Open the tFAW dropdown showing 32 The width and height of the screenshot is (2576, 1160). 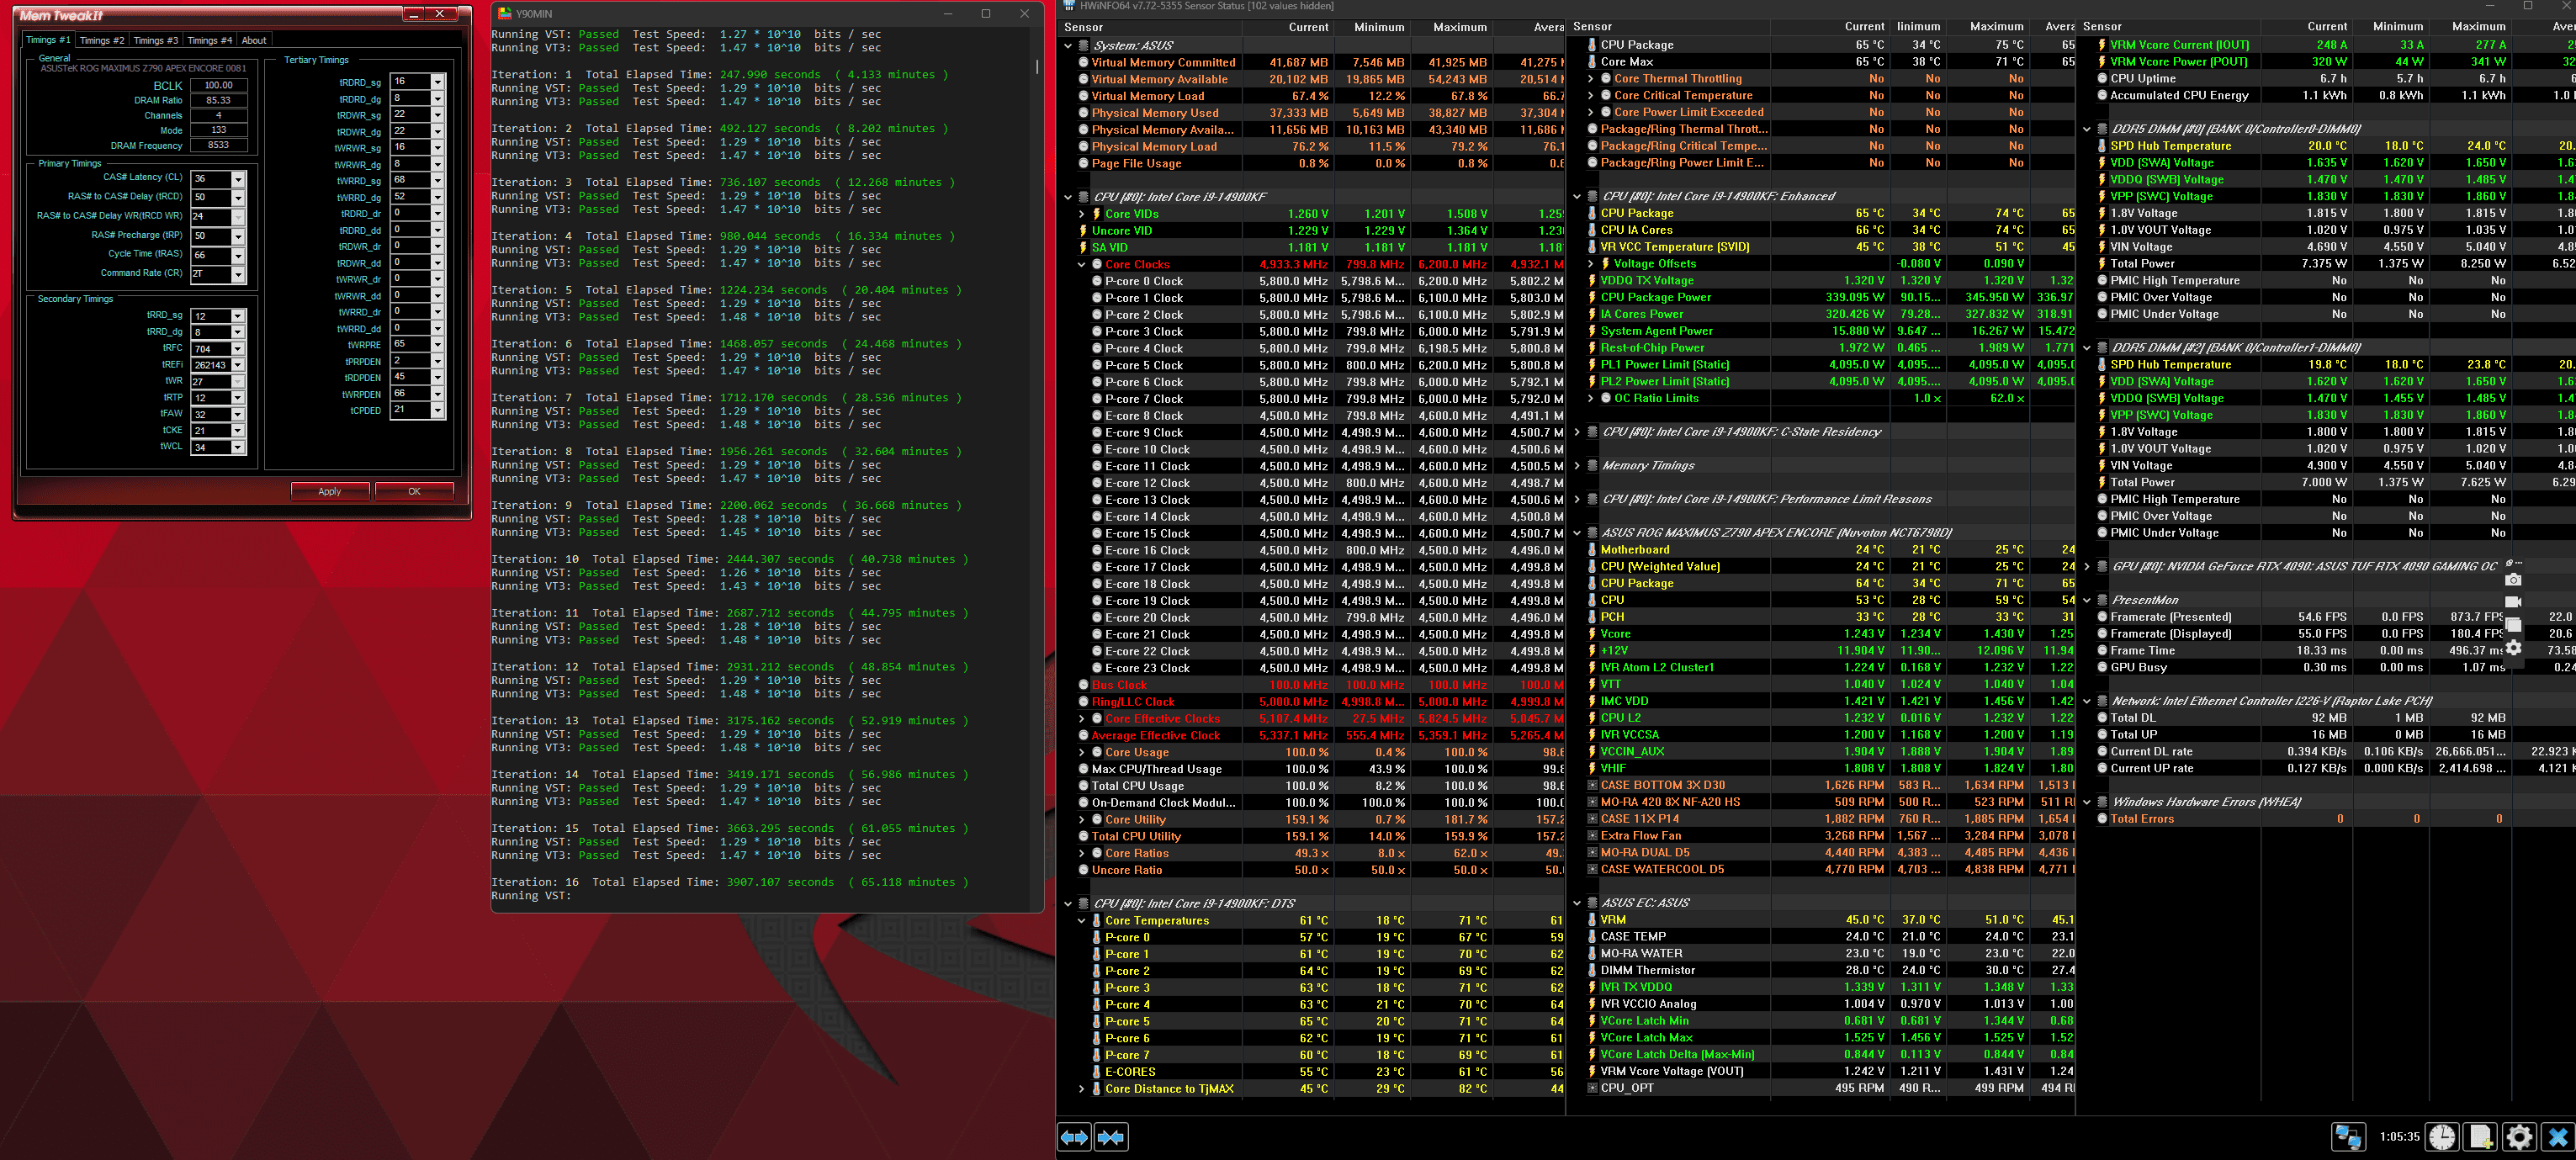click(x=238, y=414)
